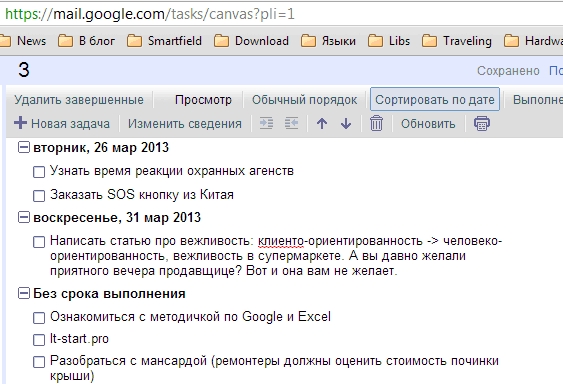Mark Заказать SOS кнопку из Китая done
Viewport: 563px width, 384px height.
pyautogui.click(x=39, y=196)
